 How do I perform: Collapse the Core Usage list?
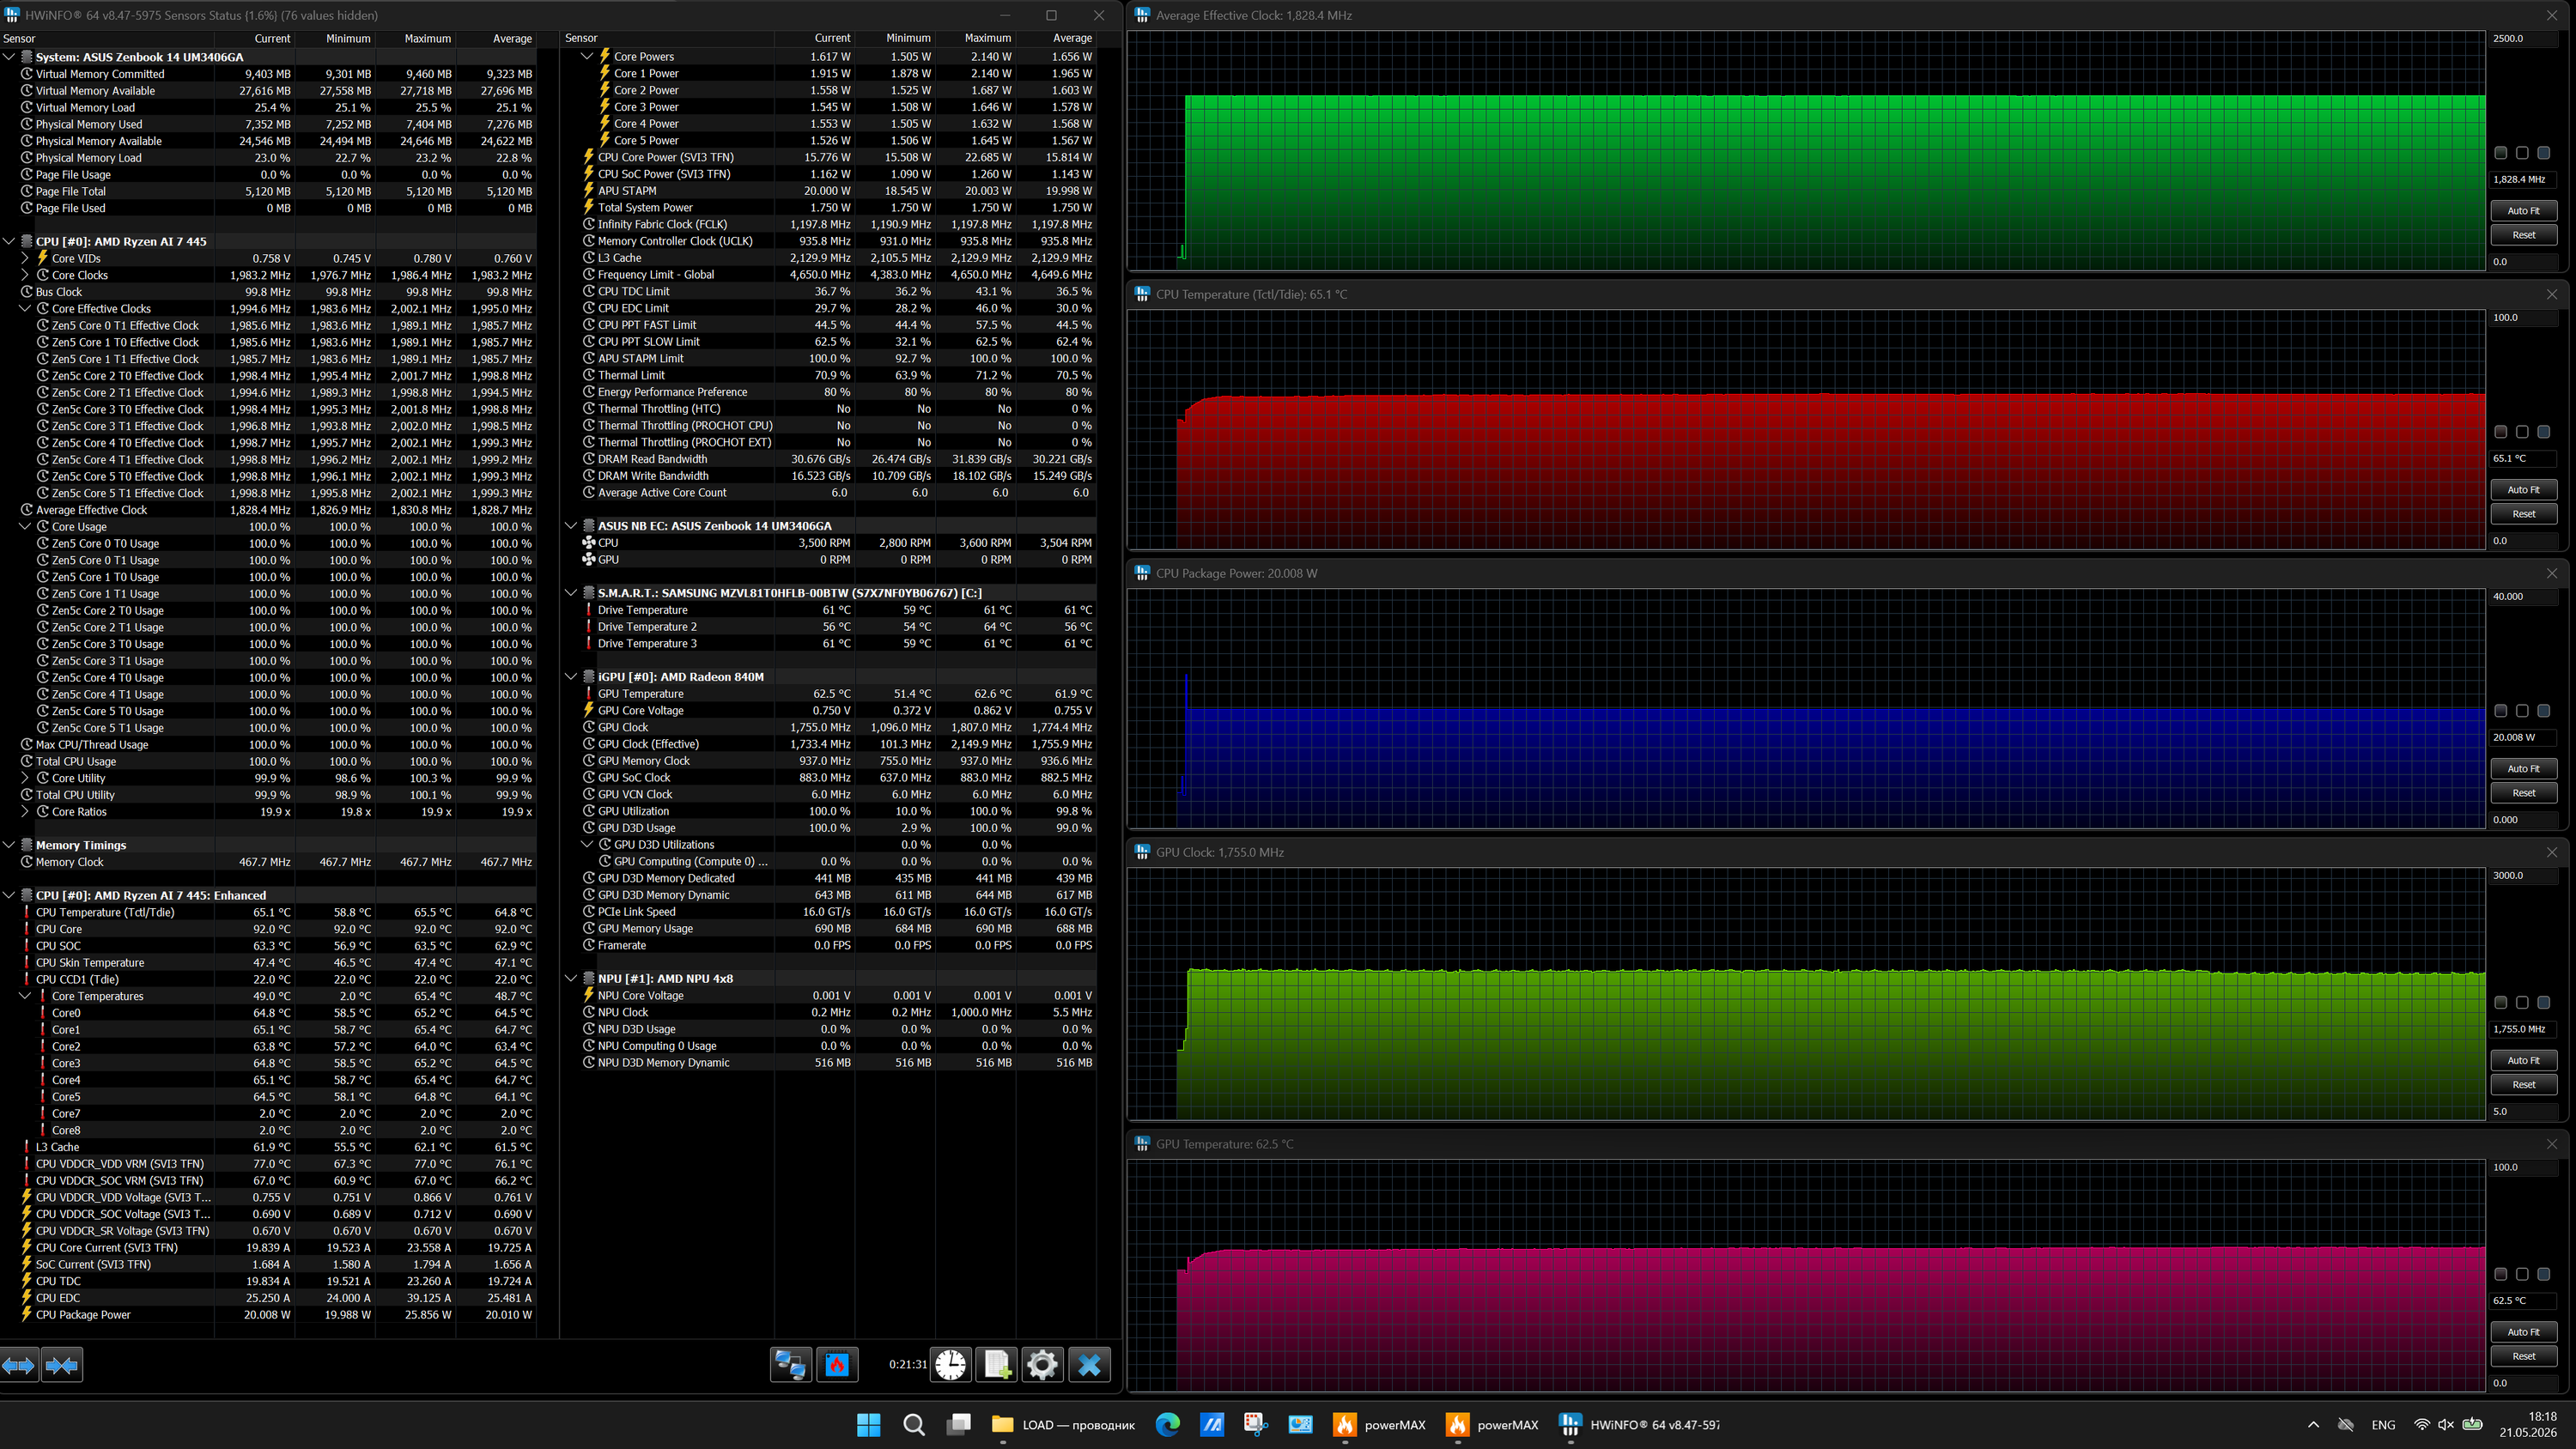click(x=25, y=527)
